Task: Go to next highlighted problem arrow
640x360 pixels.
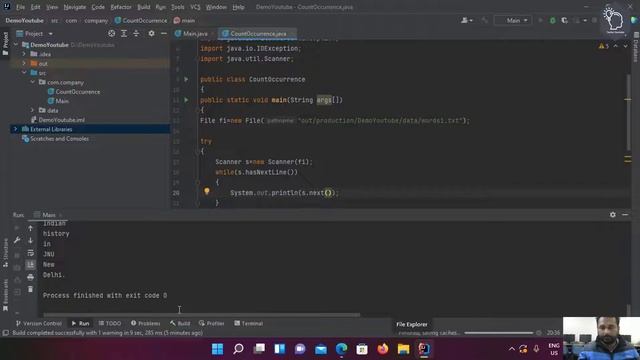Action: [x=625, y=46]
